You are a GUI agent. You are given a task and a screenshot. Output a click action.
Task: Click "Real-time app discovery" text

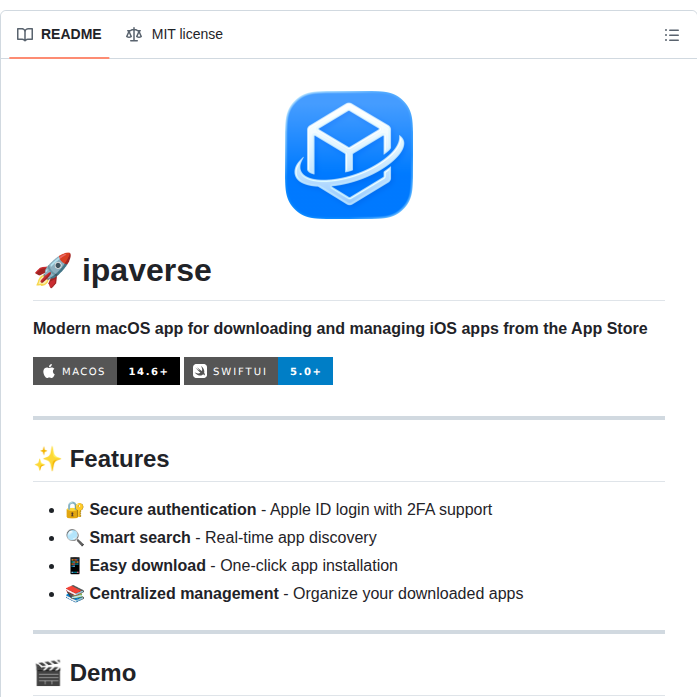291,537
